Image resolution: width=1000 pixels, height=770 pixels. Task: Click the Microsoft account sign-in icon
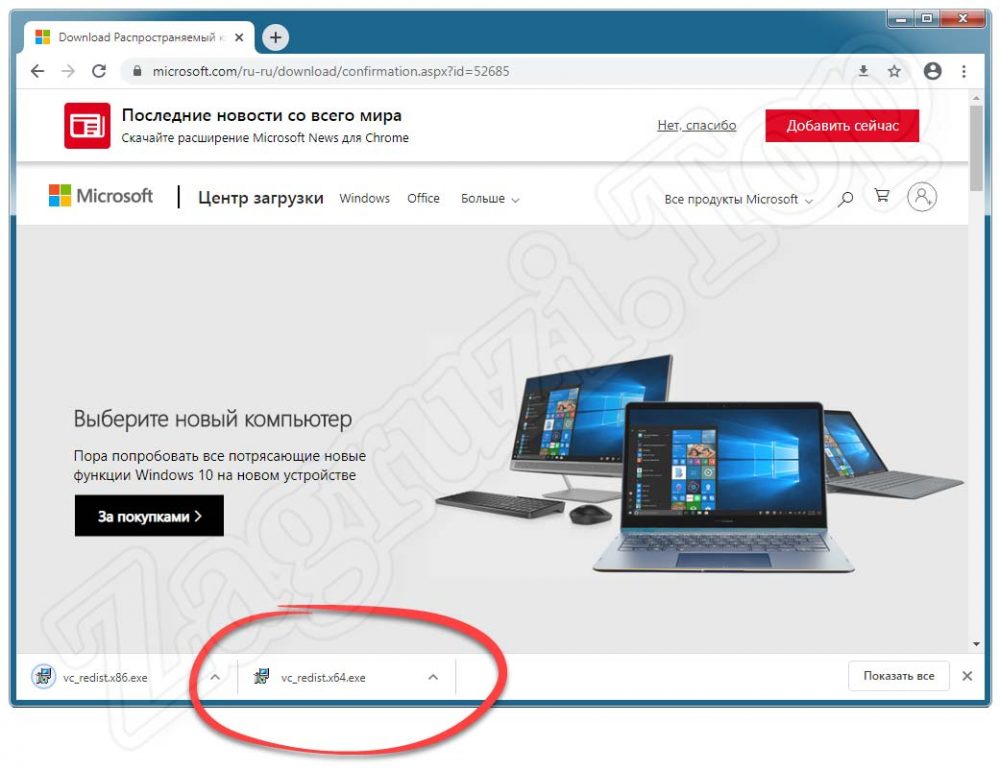click(x=921, y=197)
